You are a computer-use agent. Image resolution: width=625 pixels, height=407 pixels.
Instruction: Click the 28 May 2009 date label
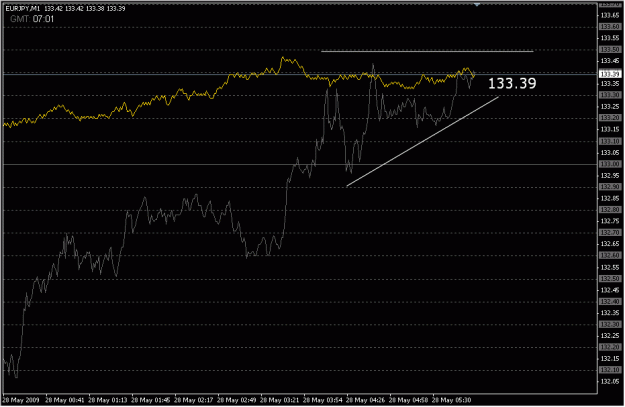[x=19, y=400]
